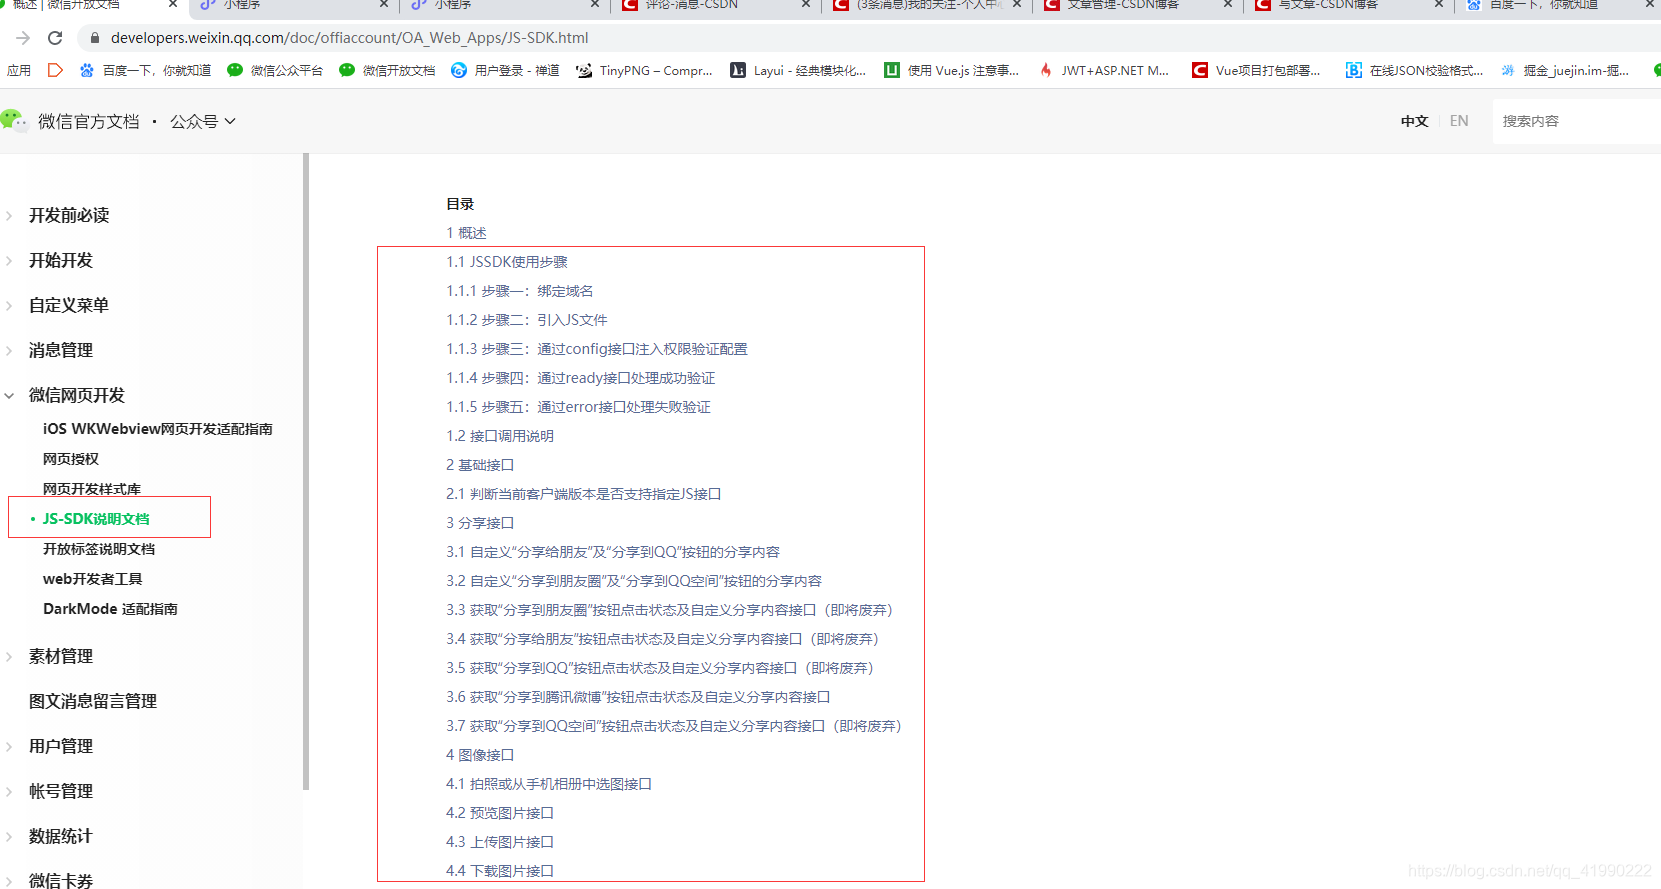The width and height of the screenshot is (1661, 889).
Task: Jump to 1.1 JSSDK使用步骤
Action: coord(507,262)
